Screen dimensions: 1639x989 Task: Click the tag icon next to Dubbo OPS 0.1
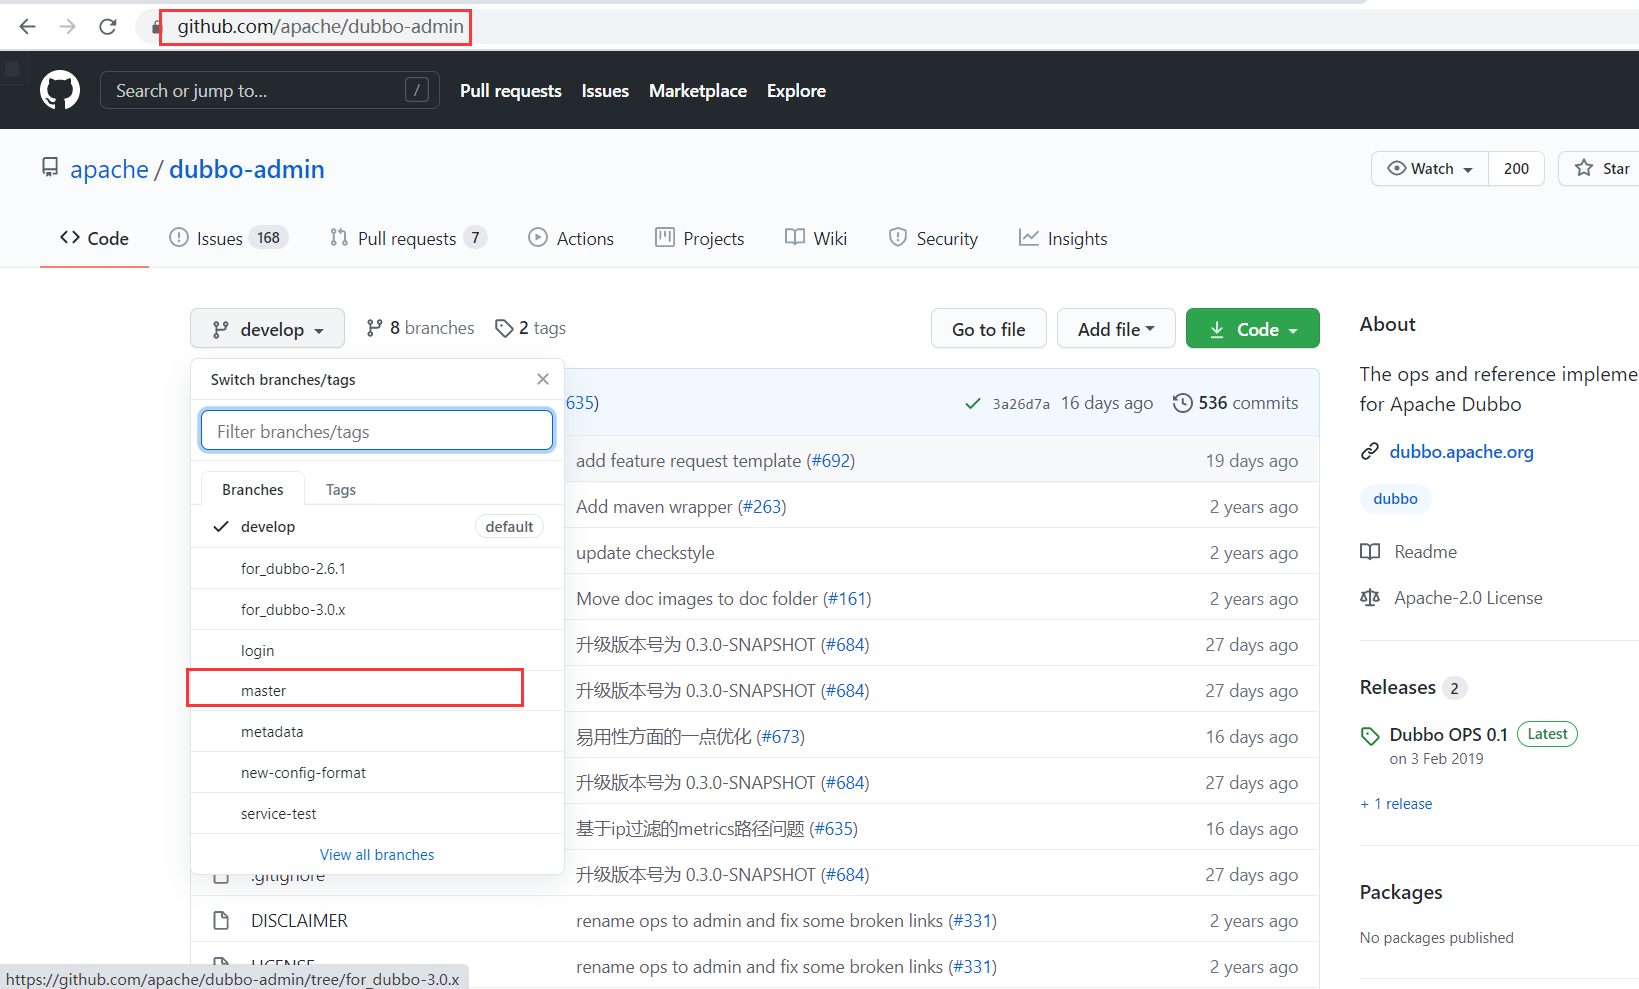[x=1370, y=736]
